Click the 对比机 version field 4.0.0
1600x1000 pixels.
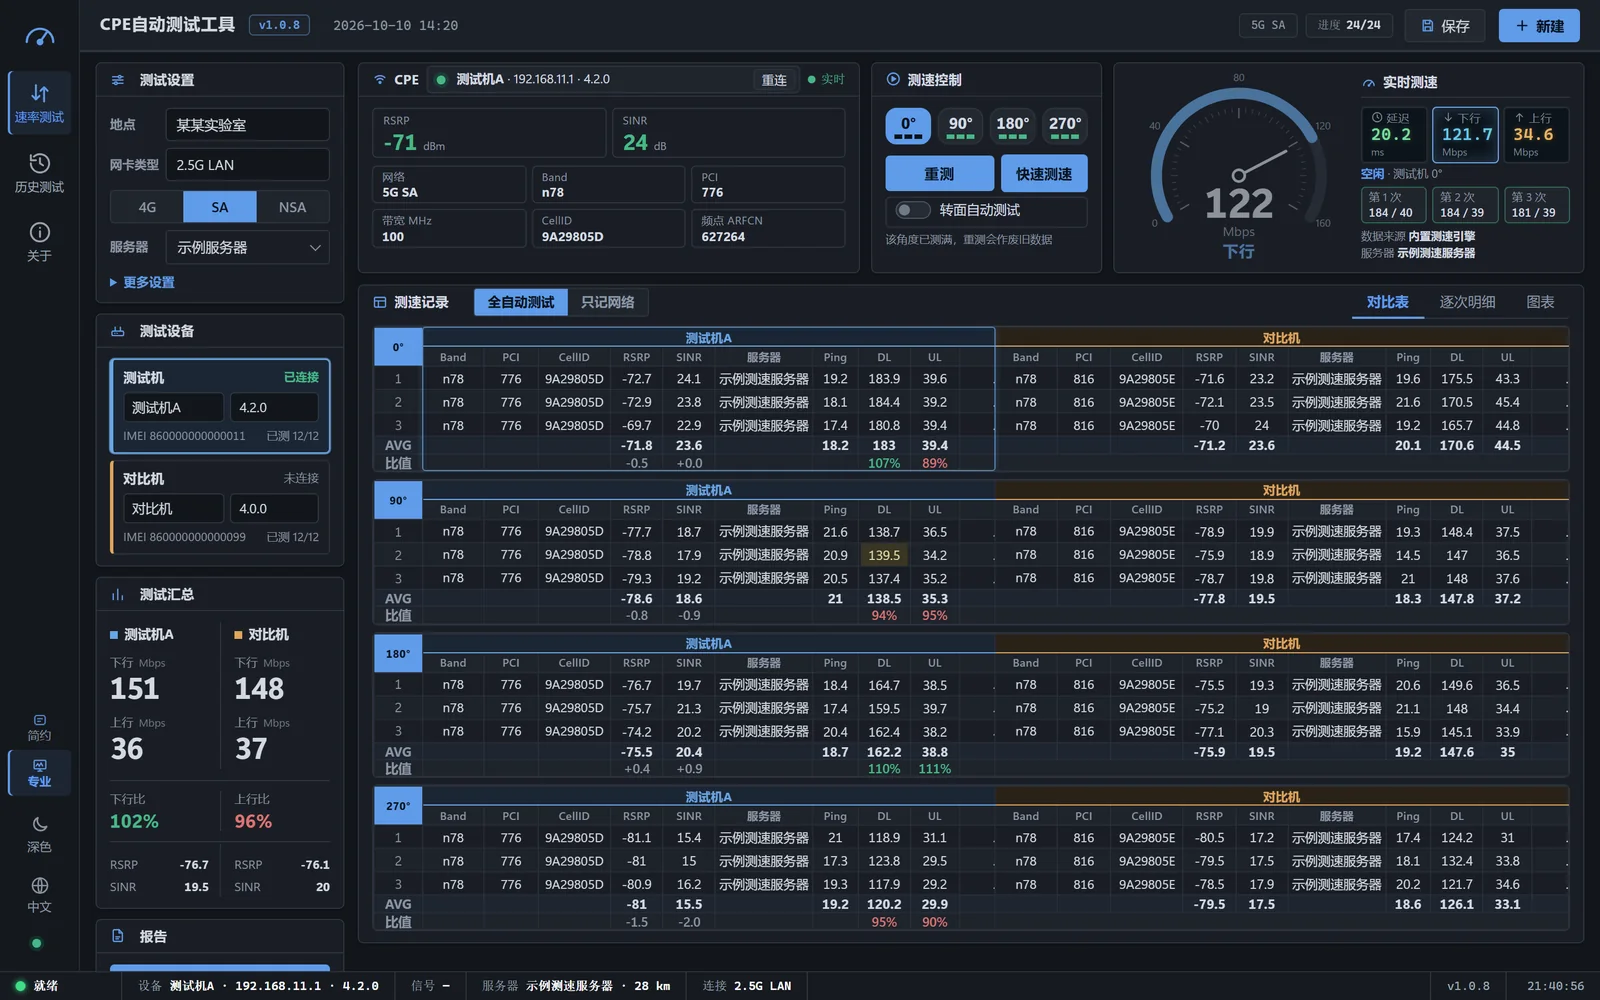point(274,509)
